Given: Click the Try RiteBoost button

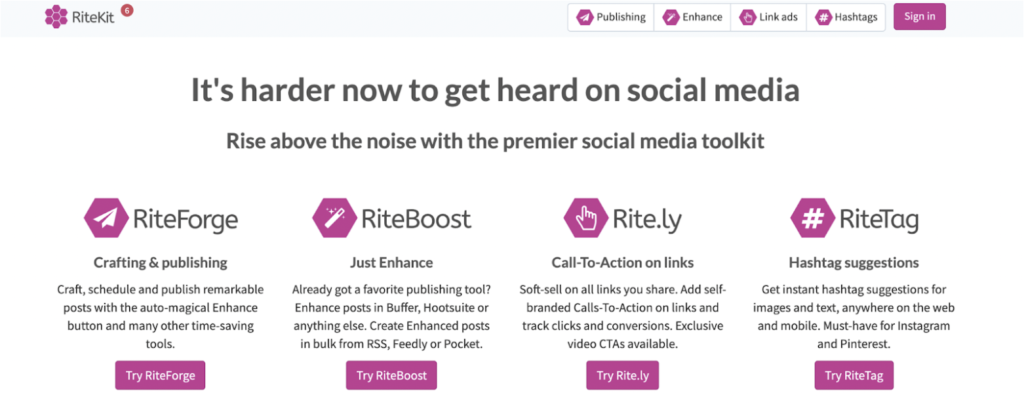Looking at the screenshot, I should coord(391,376).
